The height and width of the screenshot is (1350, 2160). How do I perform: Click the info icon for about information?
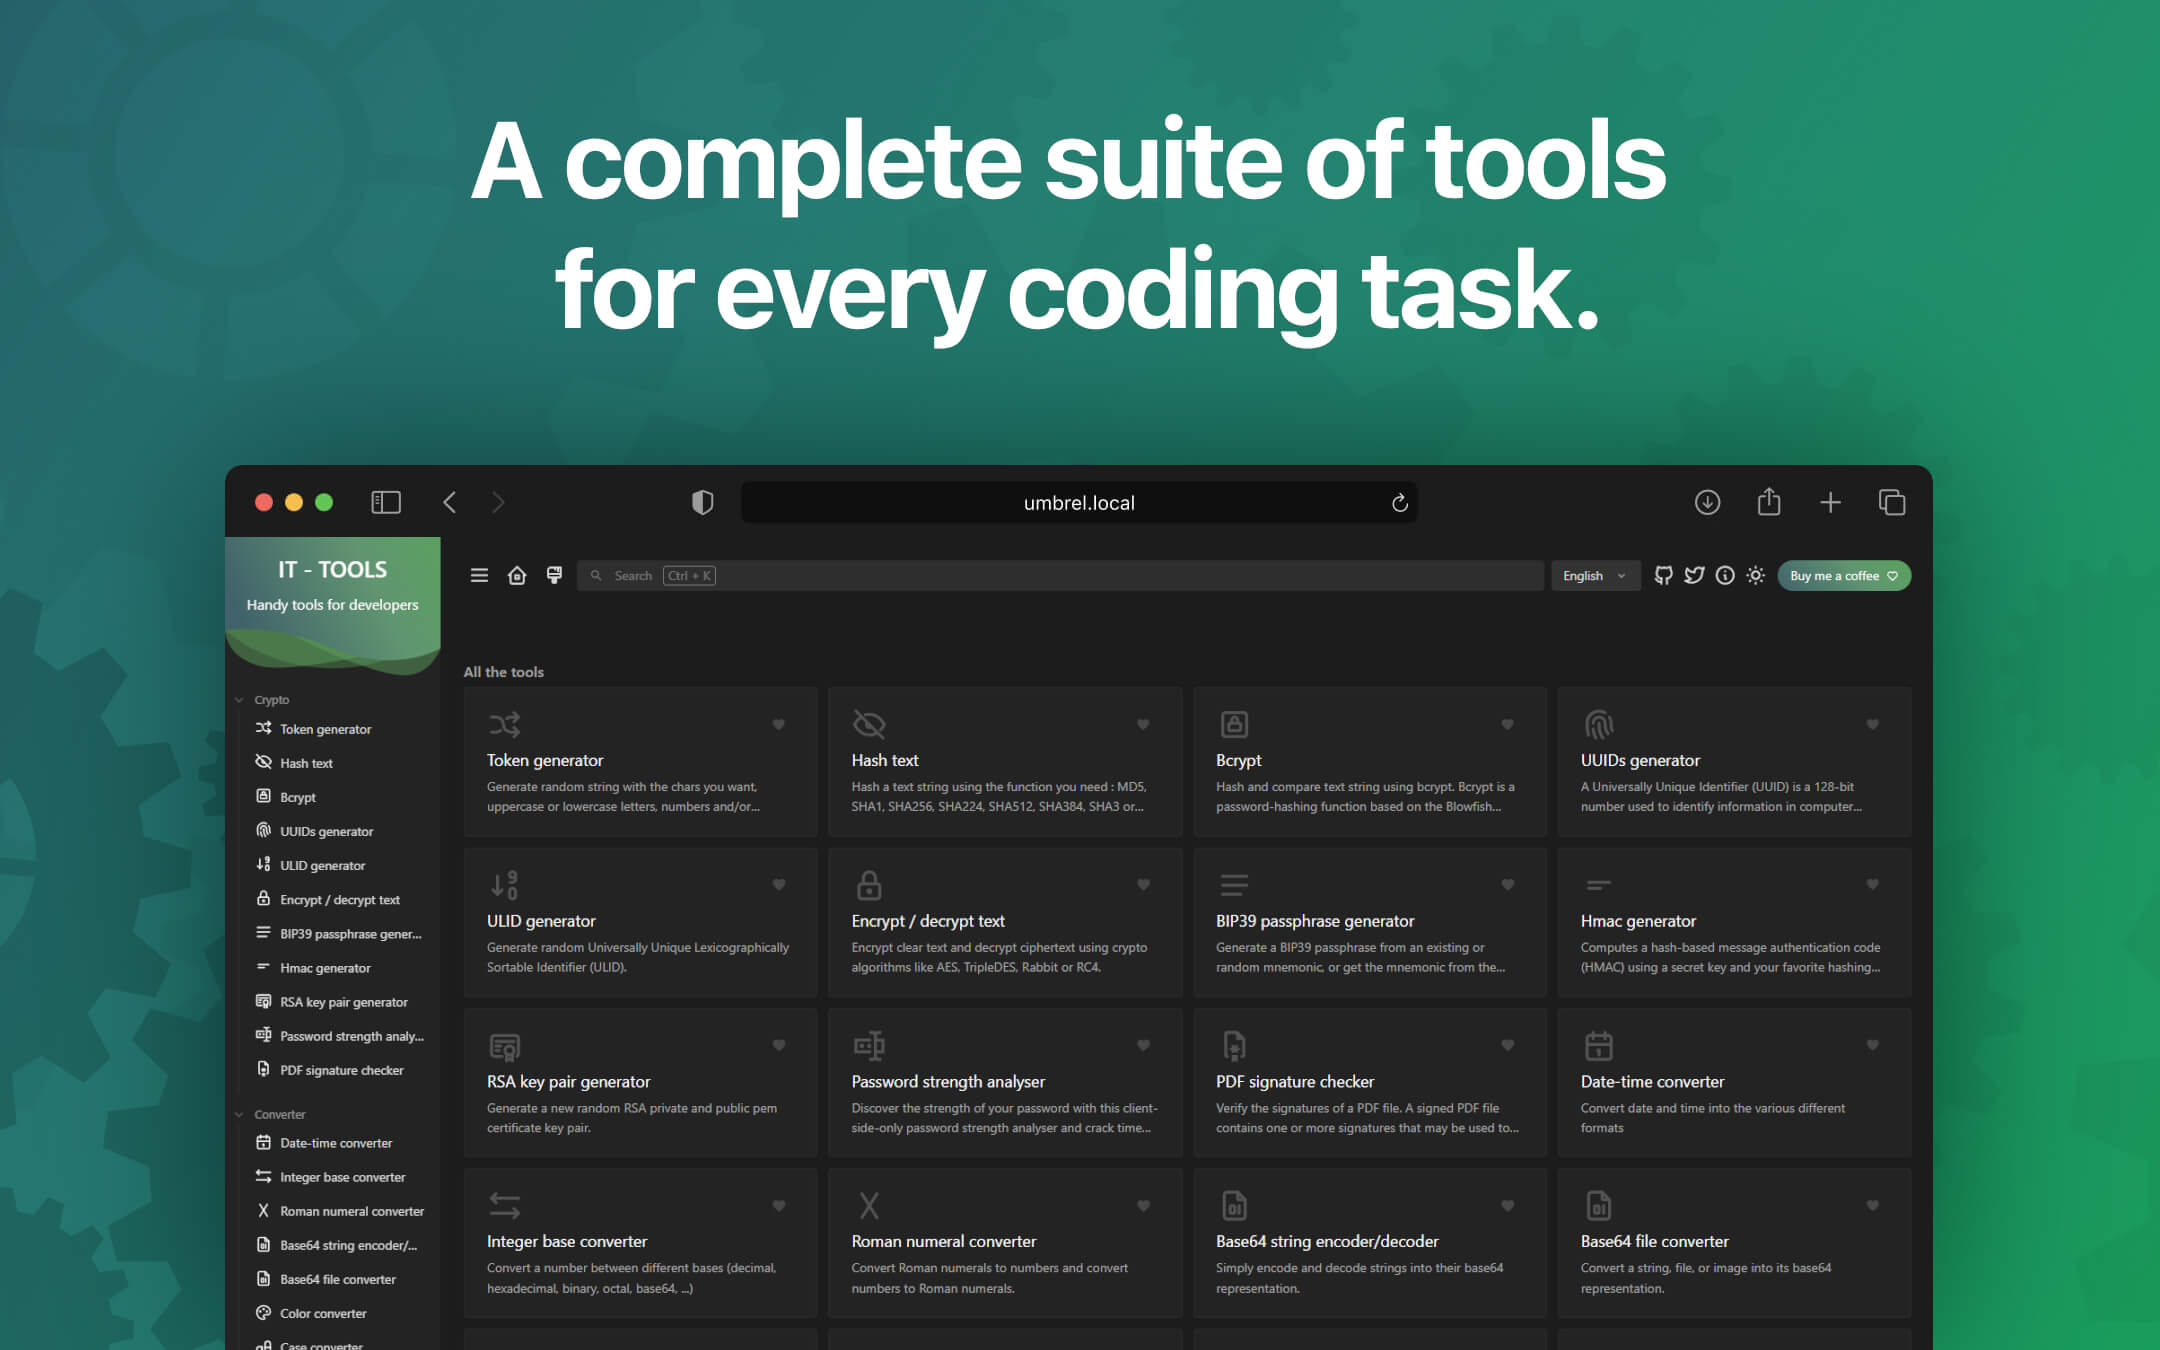click(1724, 575)
